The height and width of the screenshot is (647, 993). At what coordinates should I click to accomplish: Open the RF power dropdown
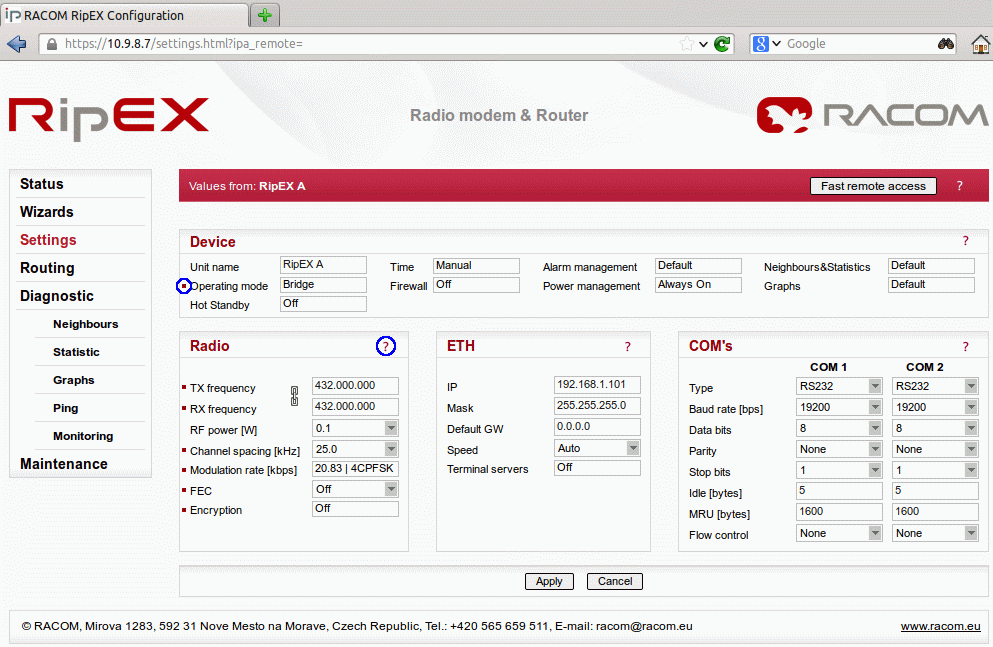tap(391, 429)
